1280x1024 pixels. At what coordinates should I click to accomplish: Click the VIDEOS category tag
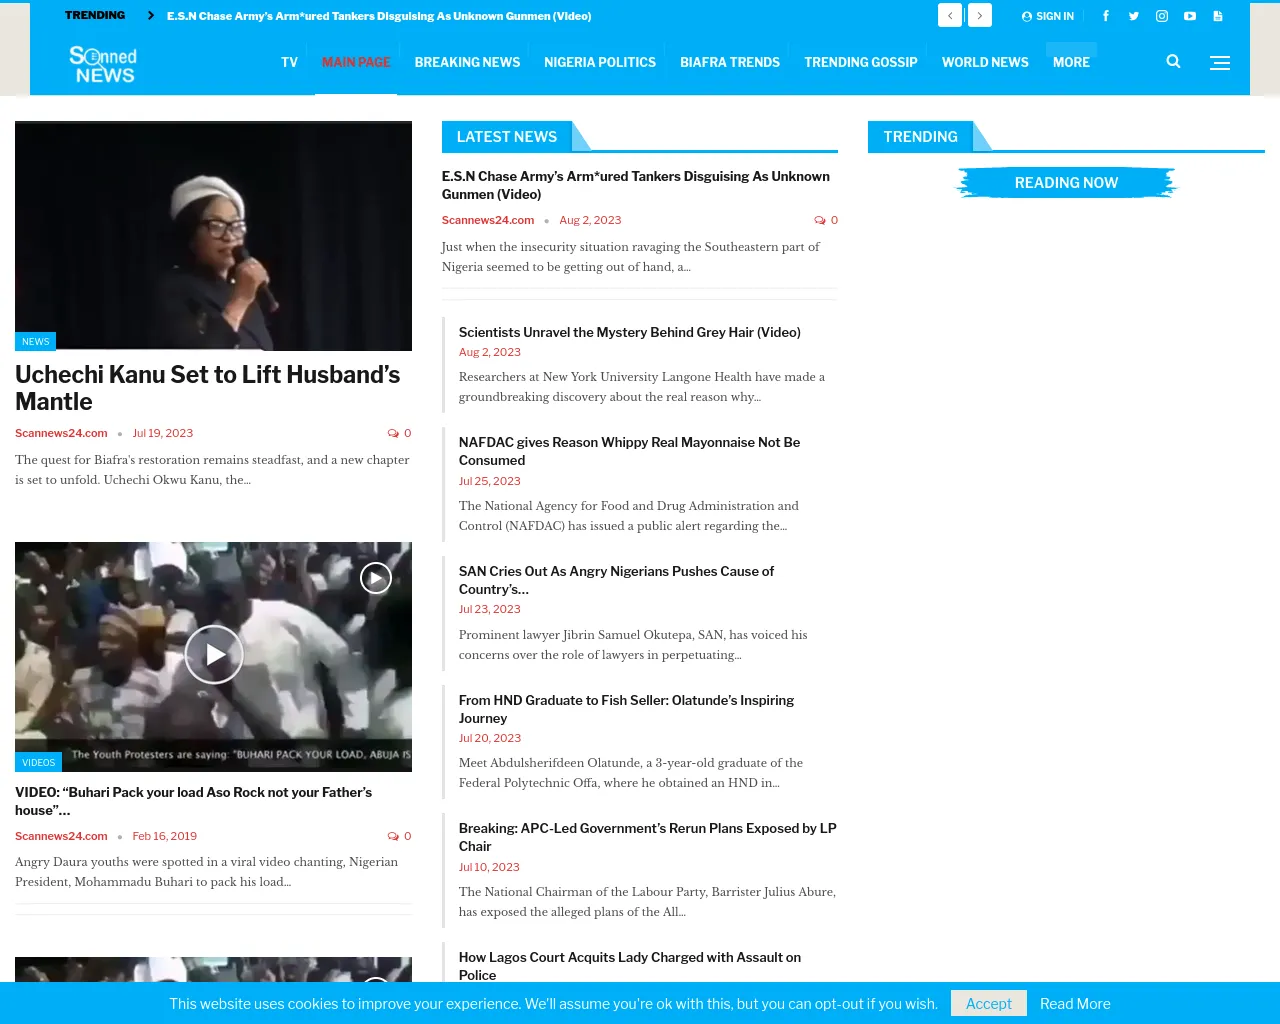click(39, 762)
